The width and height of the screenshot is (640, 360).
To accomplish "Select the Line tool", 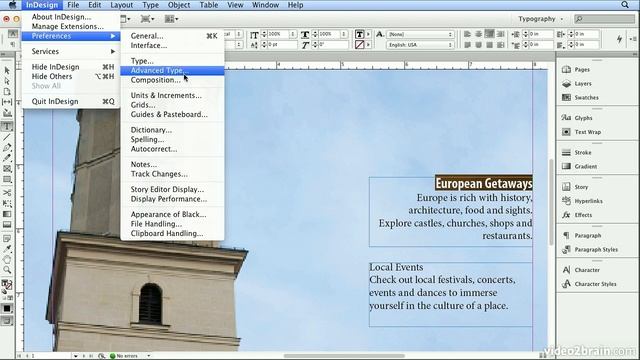I will point(7,138).
